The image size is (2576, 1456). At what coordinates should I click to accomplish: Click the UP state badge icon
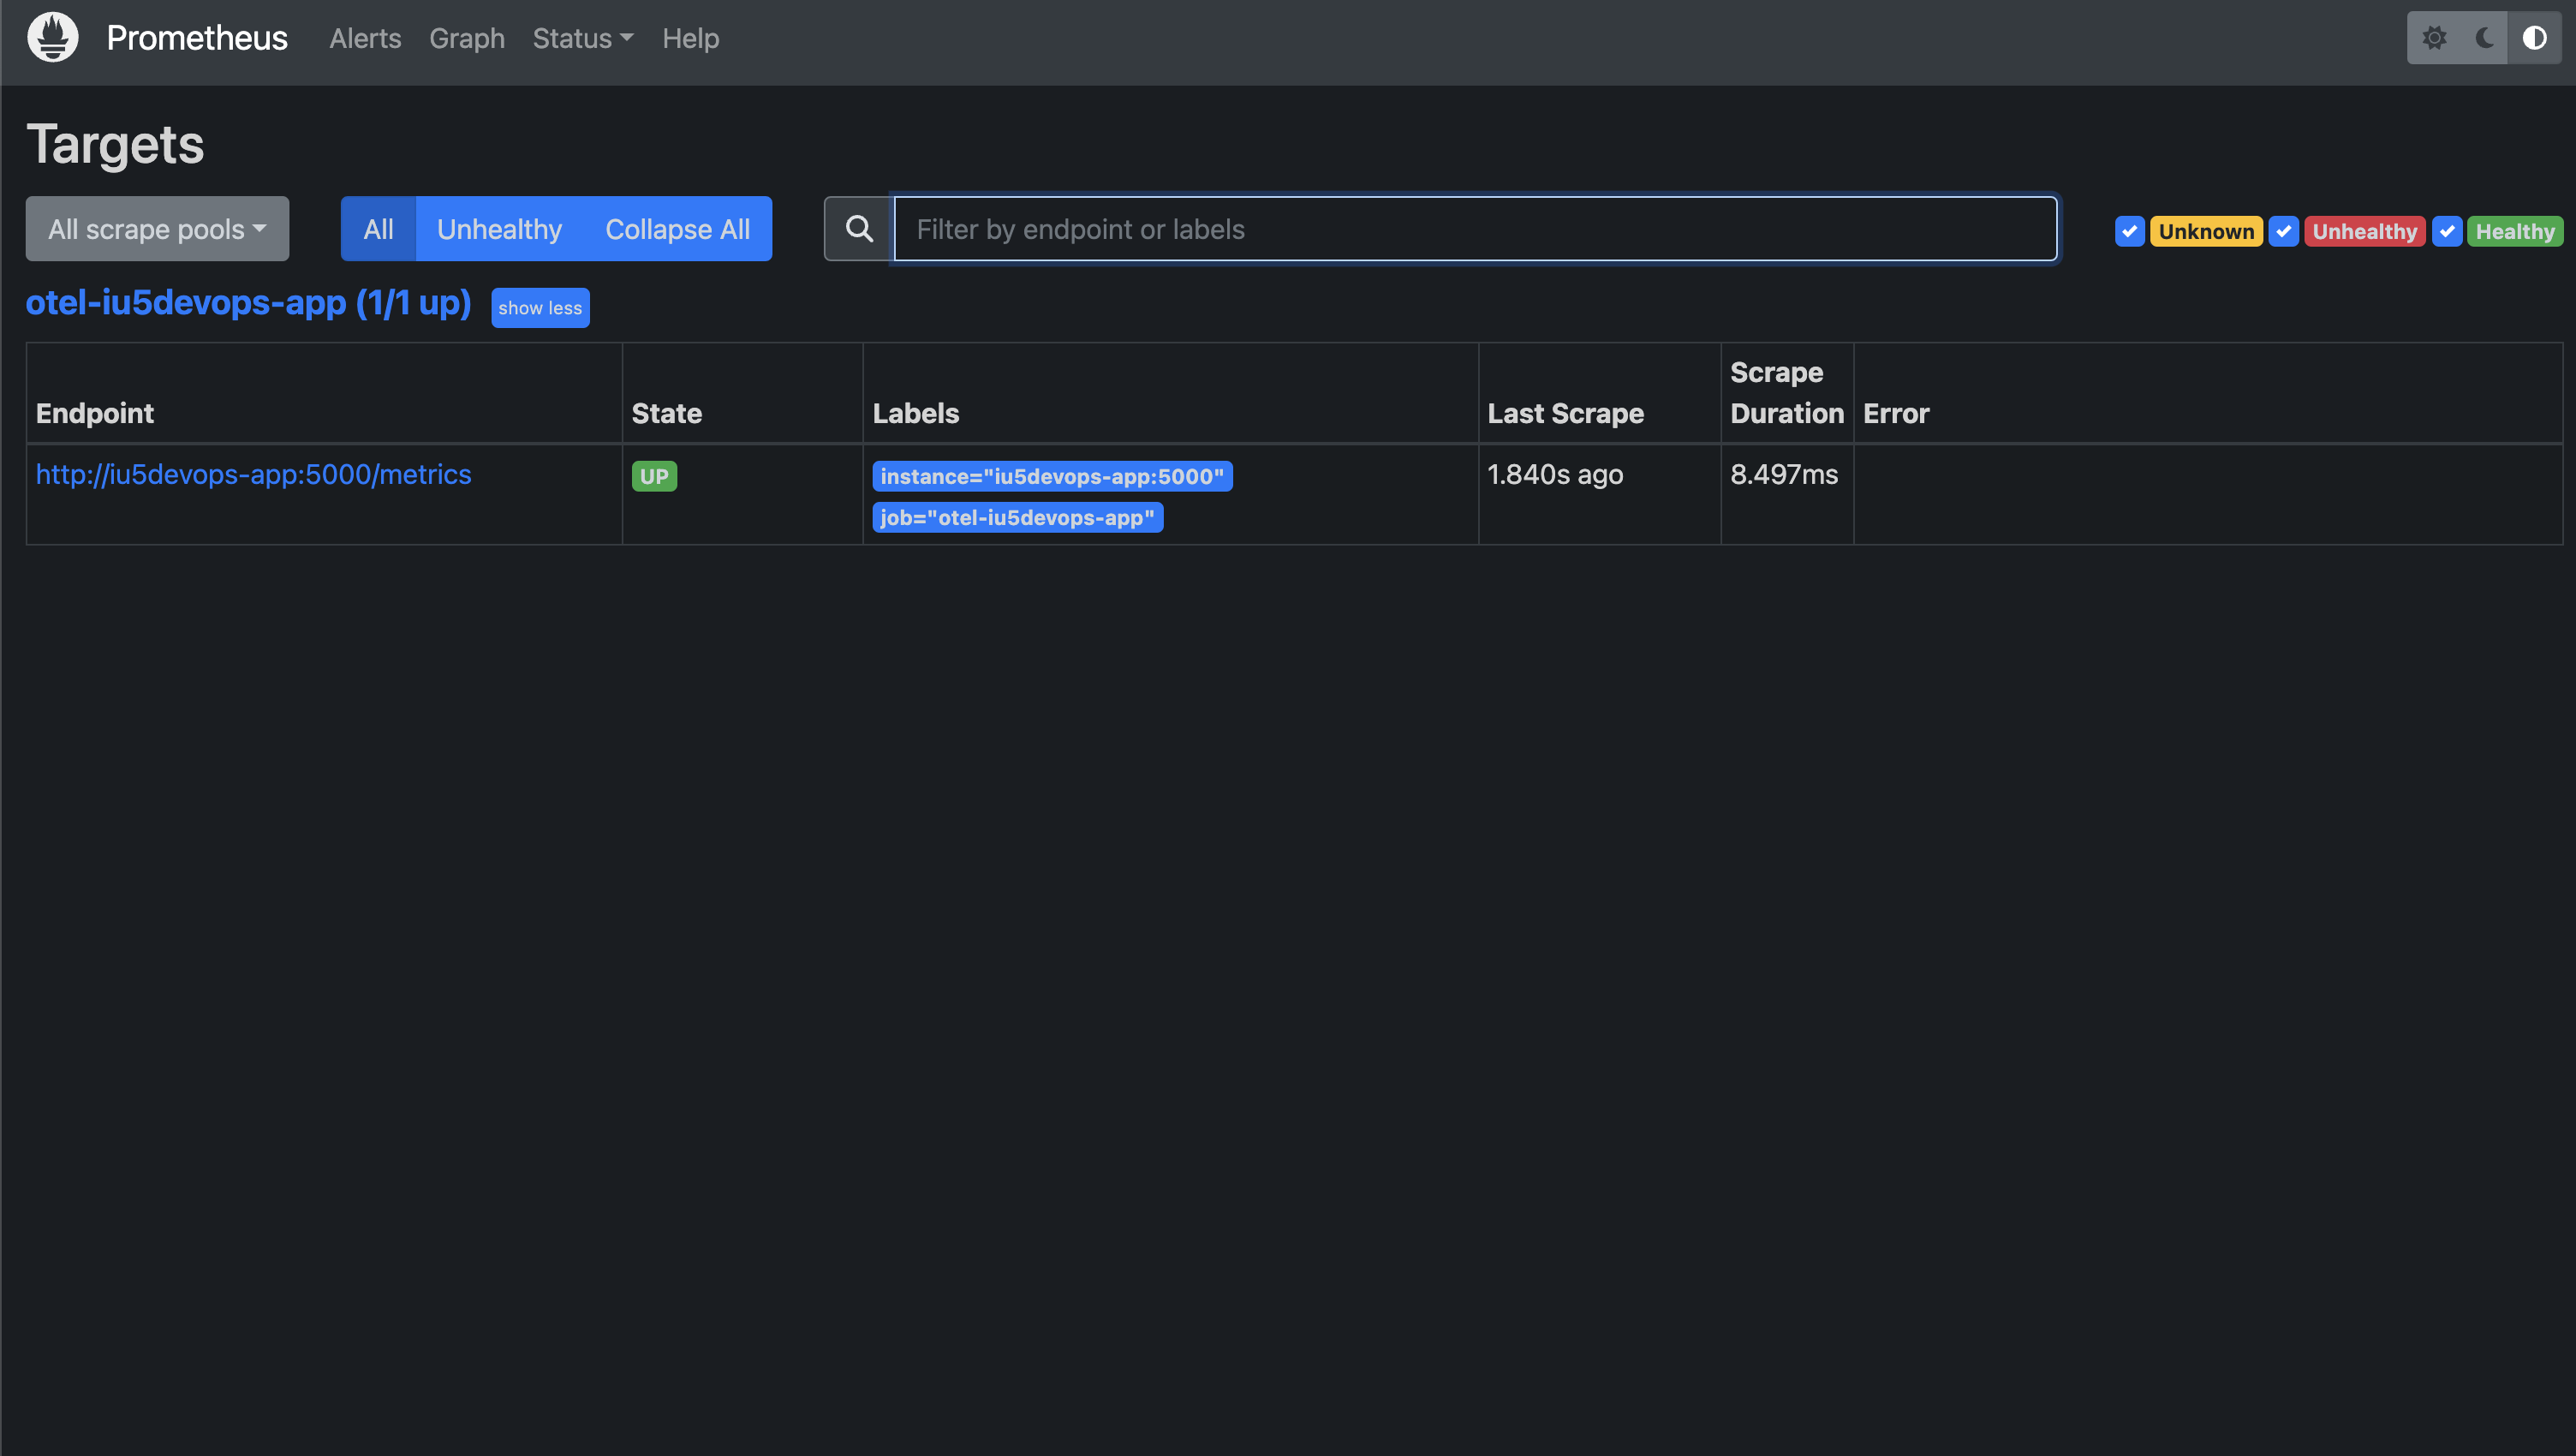654,474
